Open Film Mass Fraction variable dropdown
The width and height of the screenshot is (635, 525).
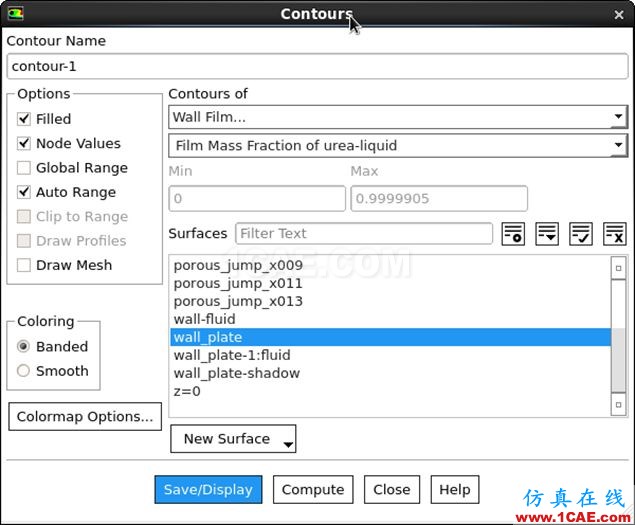coord(398,146)
